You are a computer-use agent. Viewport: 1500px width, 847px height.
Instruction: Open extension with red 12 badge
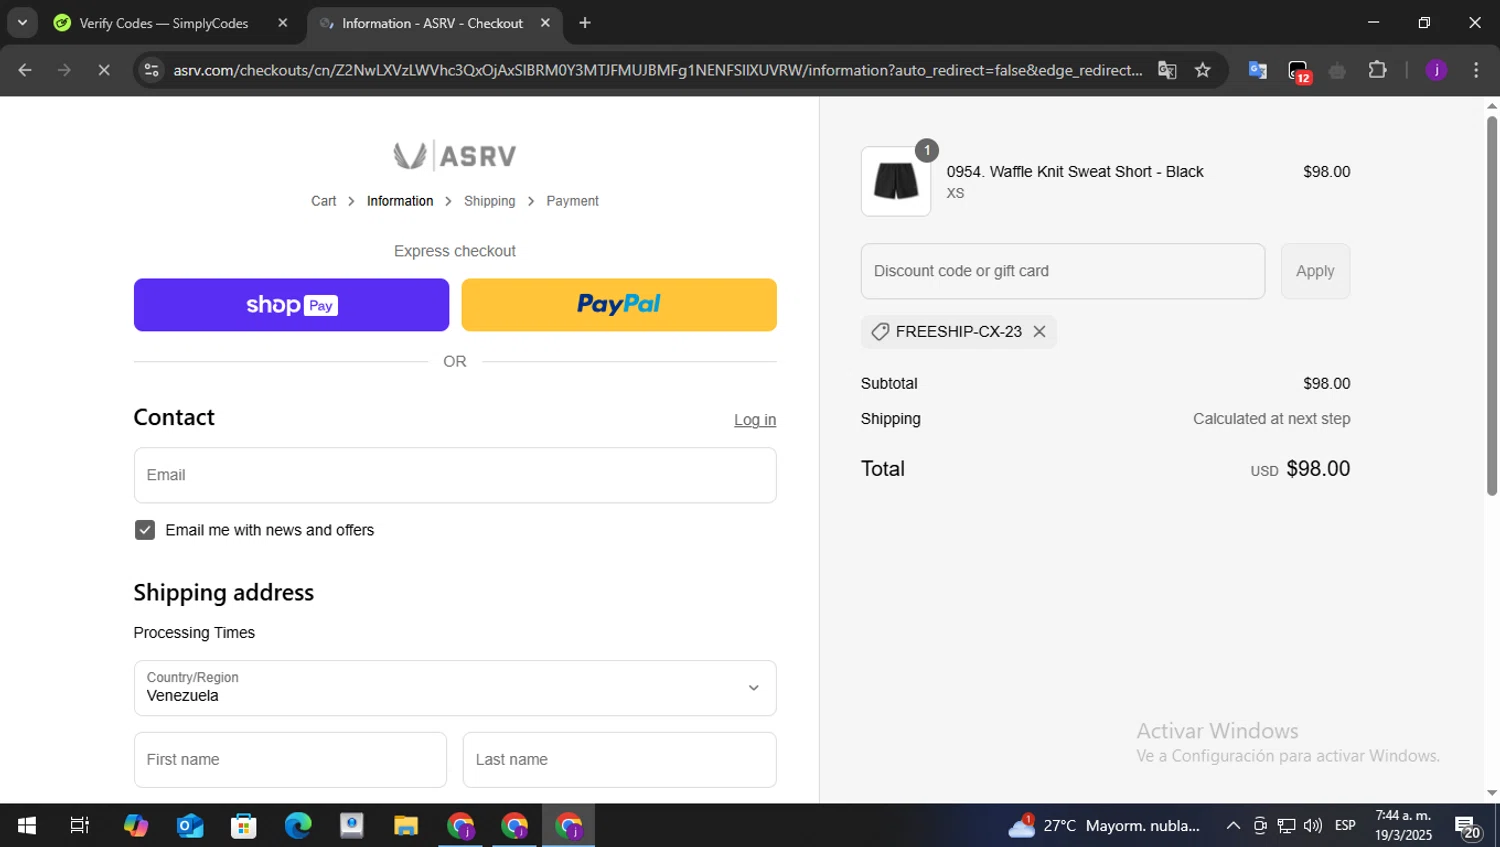coord(1298,71)
